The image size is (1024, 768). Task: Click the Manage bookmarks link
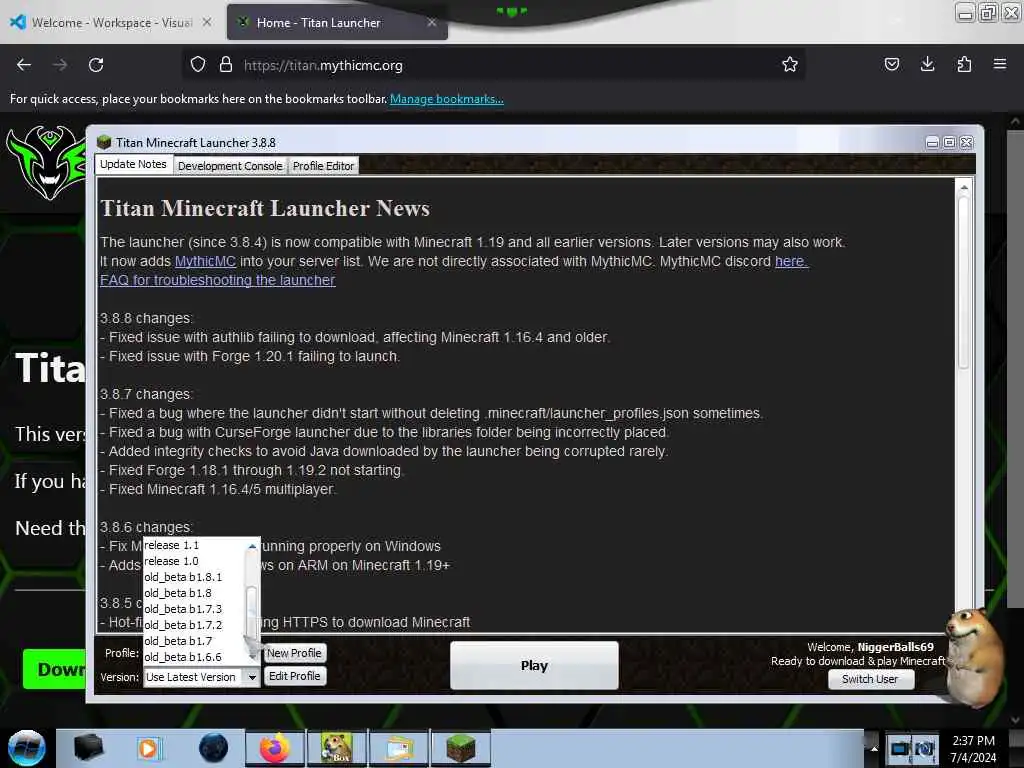click(447, 99)
